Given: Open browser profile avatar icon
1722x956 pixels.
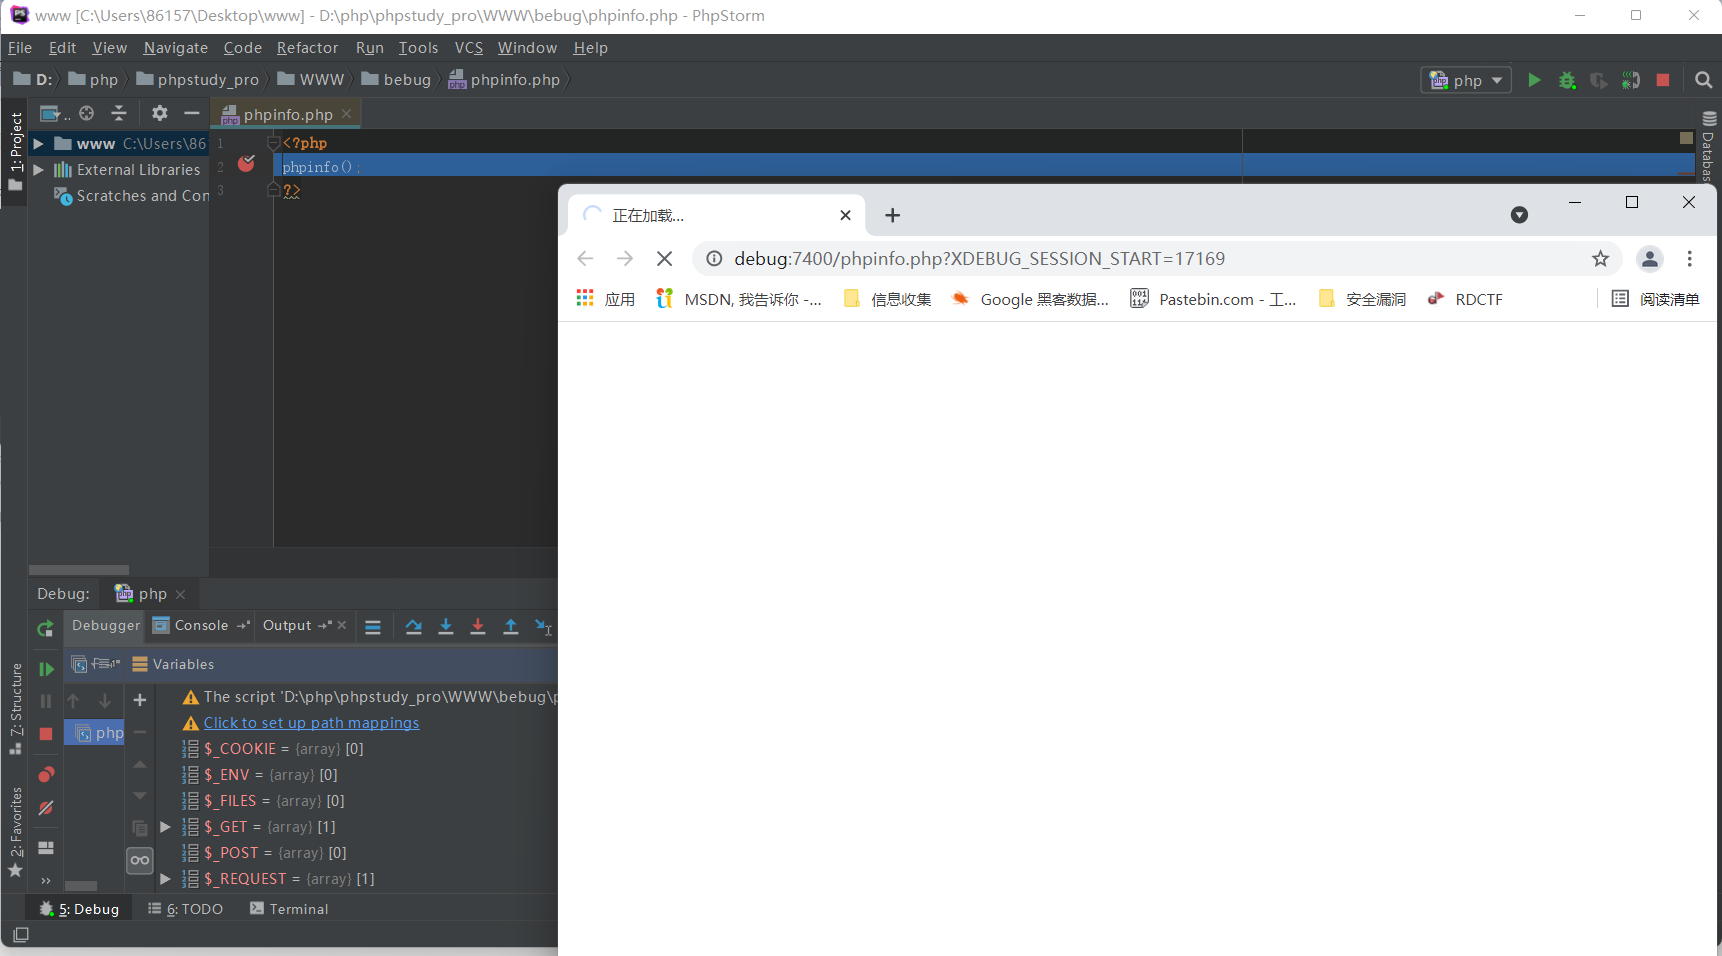Looking at the screenshot, I should 1650,259.
